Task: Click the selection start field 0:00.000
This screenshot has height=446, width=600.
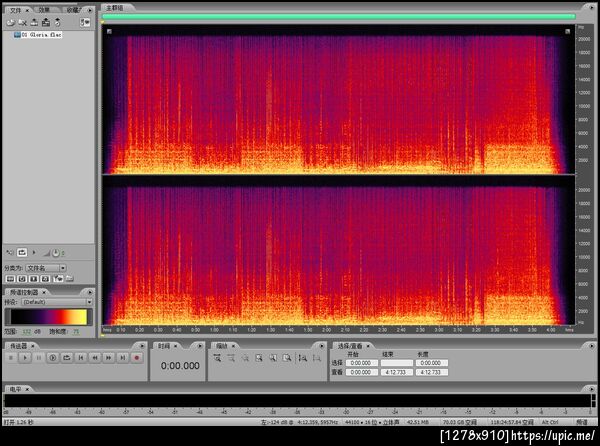Action: point(361,363)
